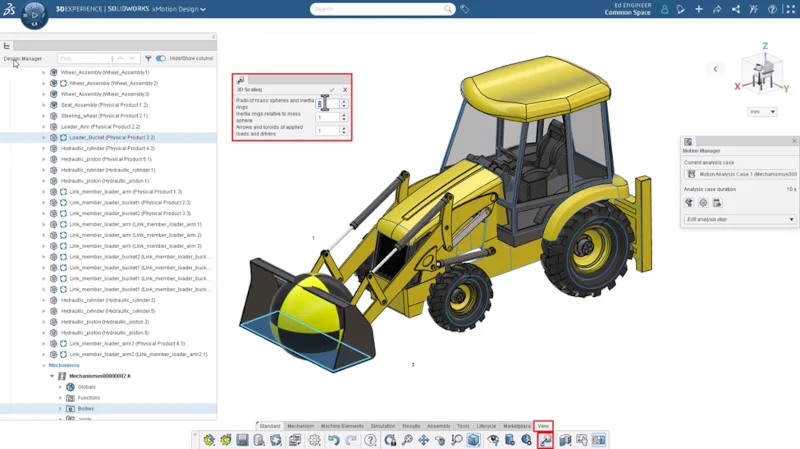Open the Help question mark icon

[x=370, y=440]
